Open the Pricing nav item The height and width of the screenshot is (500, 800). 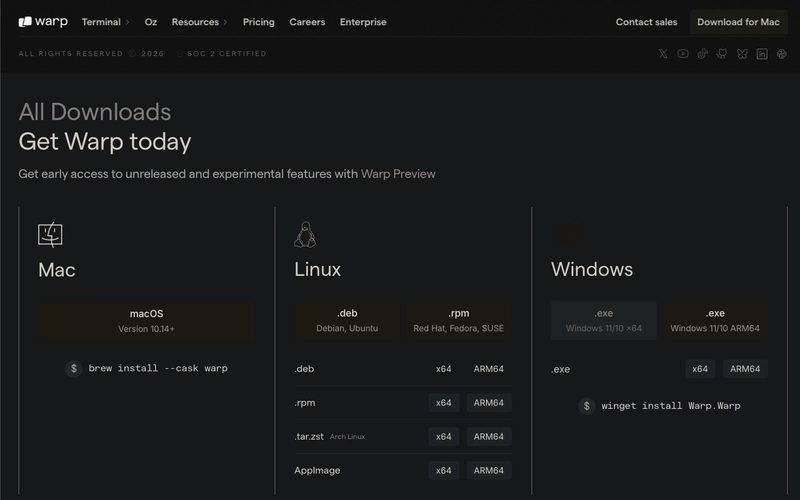(x=259, y=22)
